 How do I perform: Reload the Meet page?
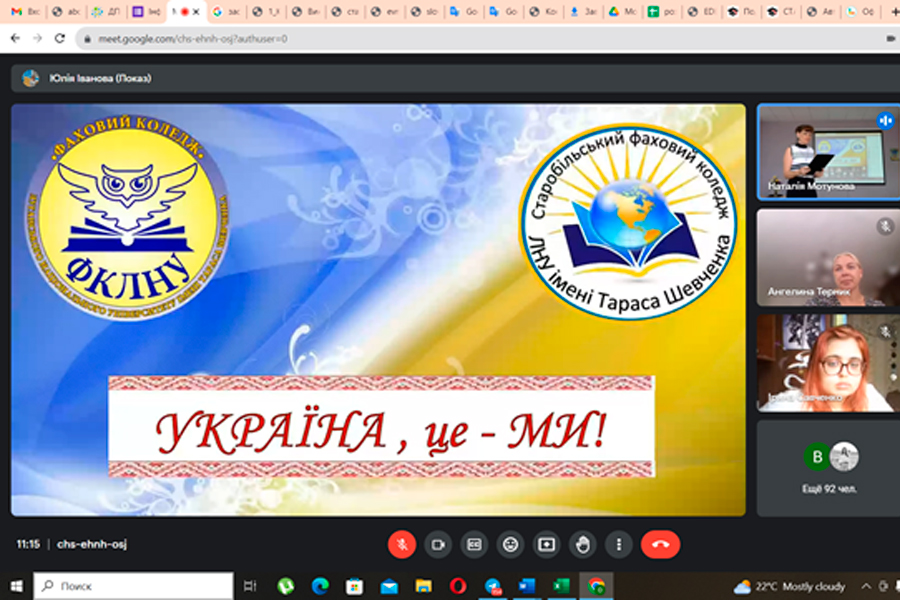pos(60,38)
